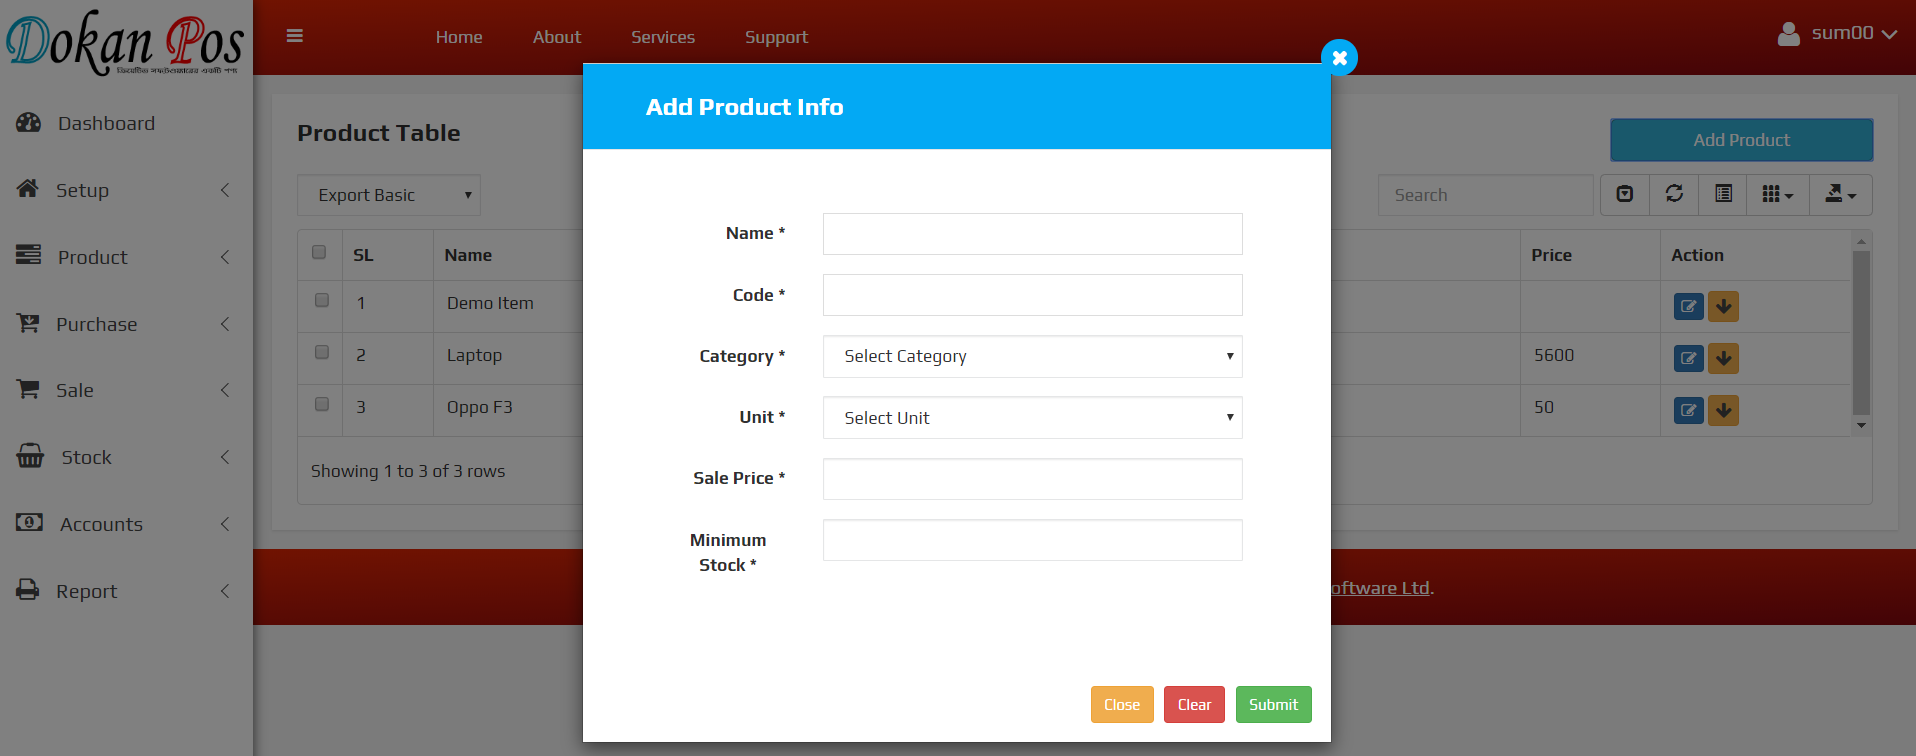Open the columns visibility grid icon

(x=1777, y=194)
